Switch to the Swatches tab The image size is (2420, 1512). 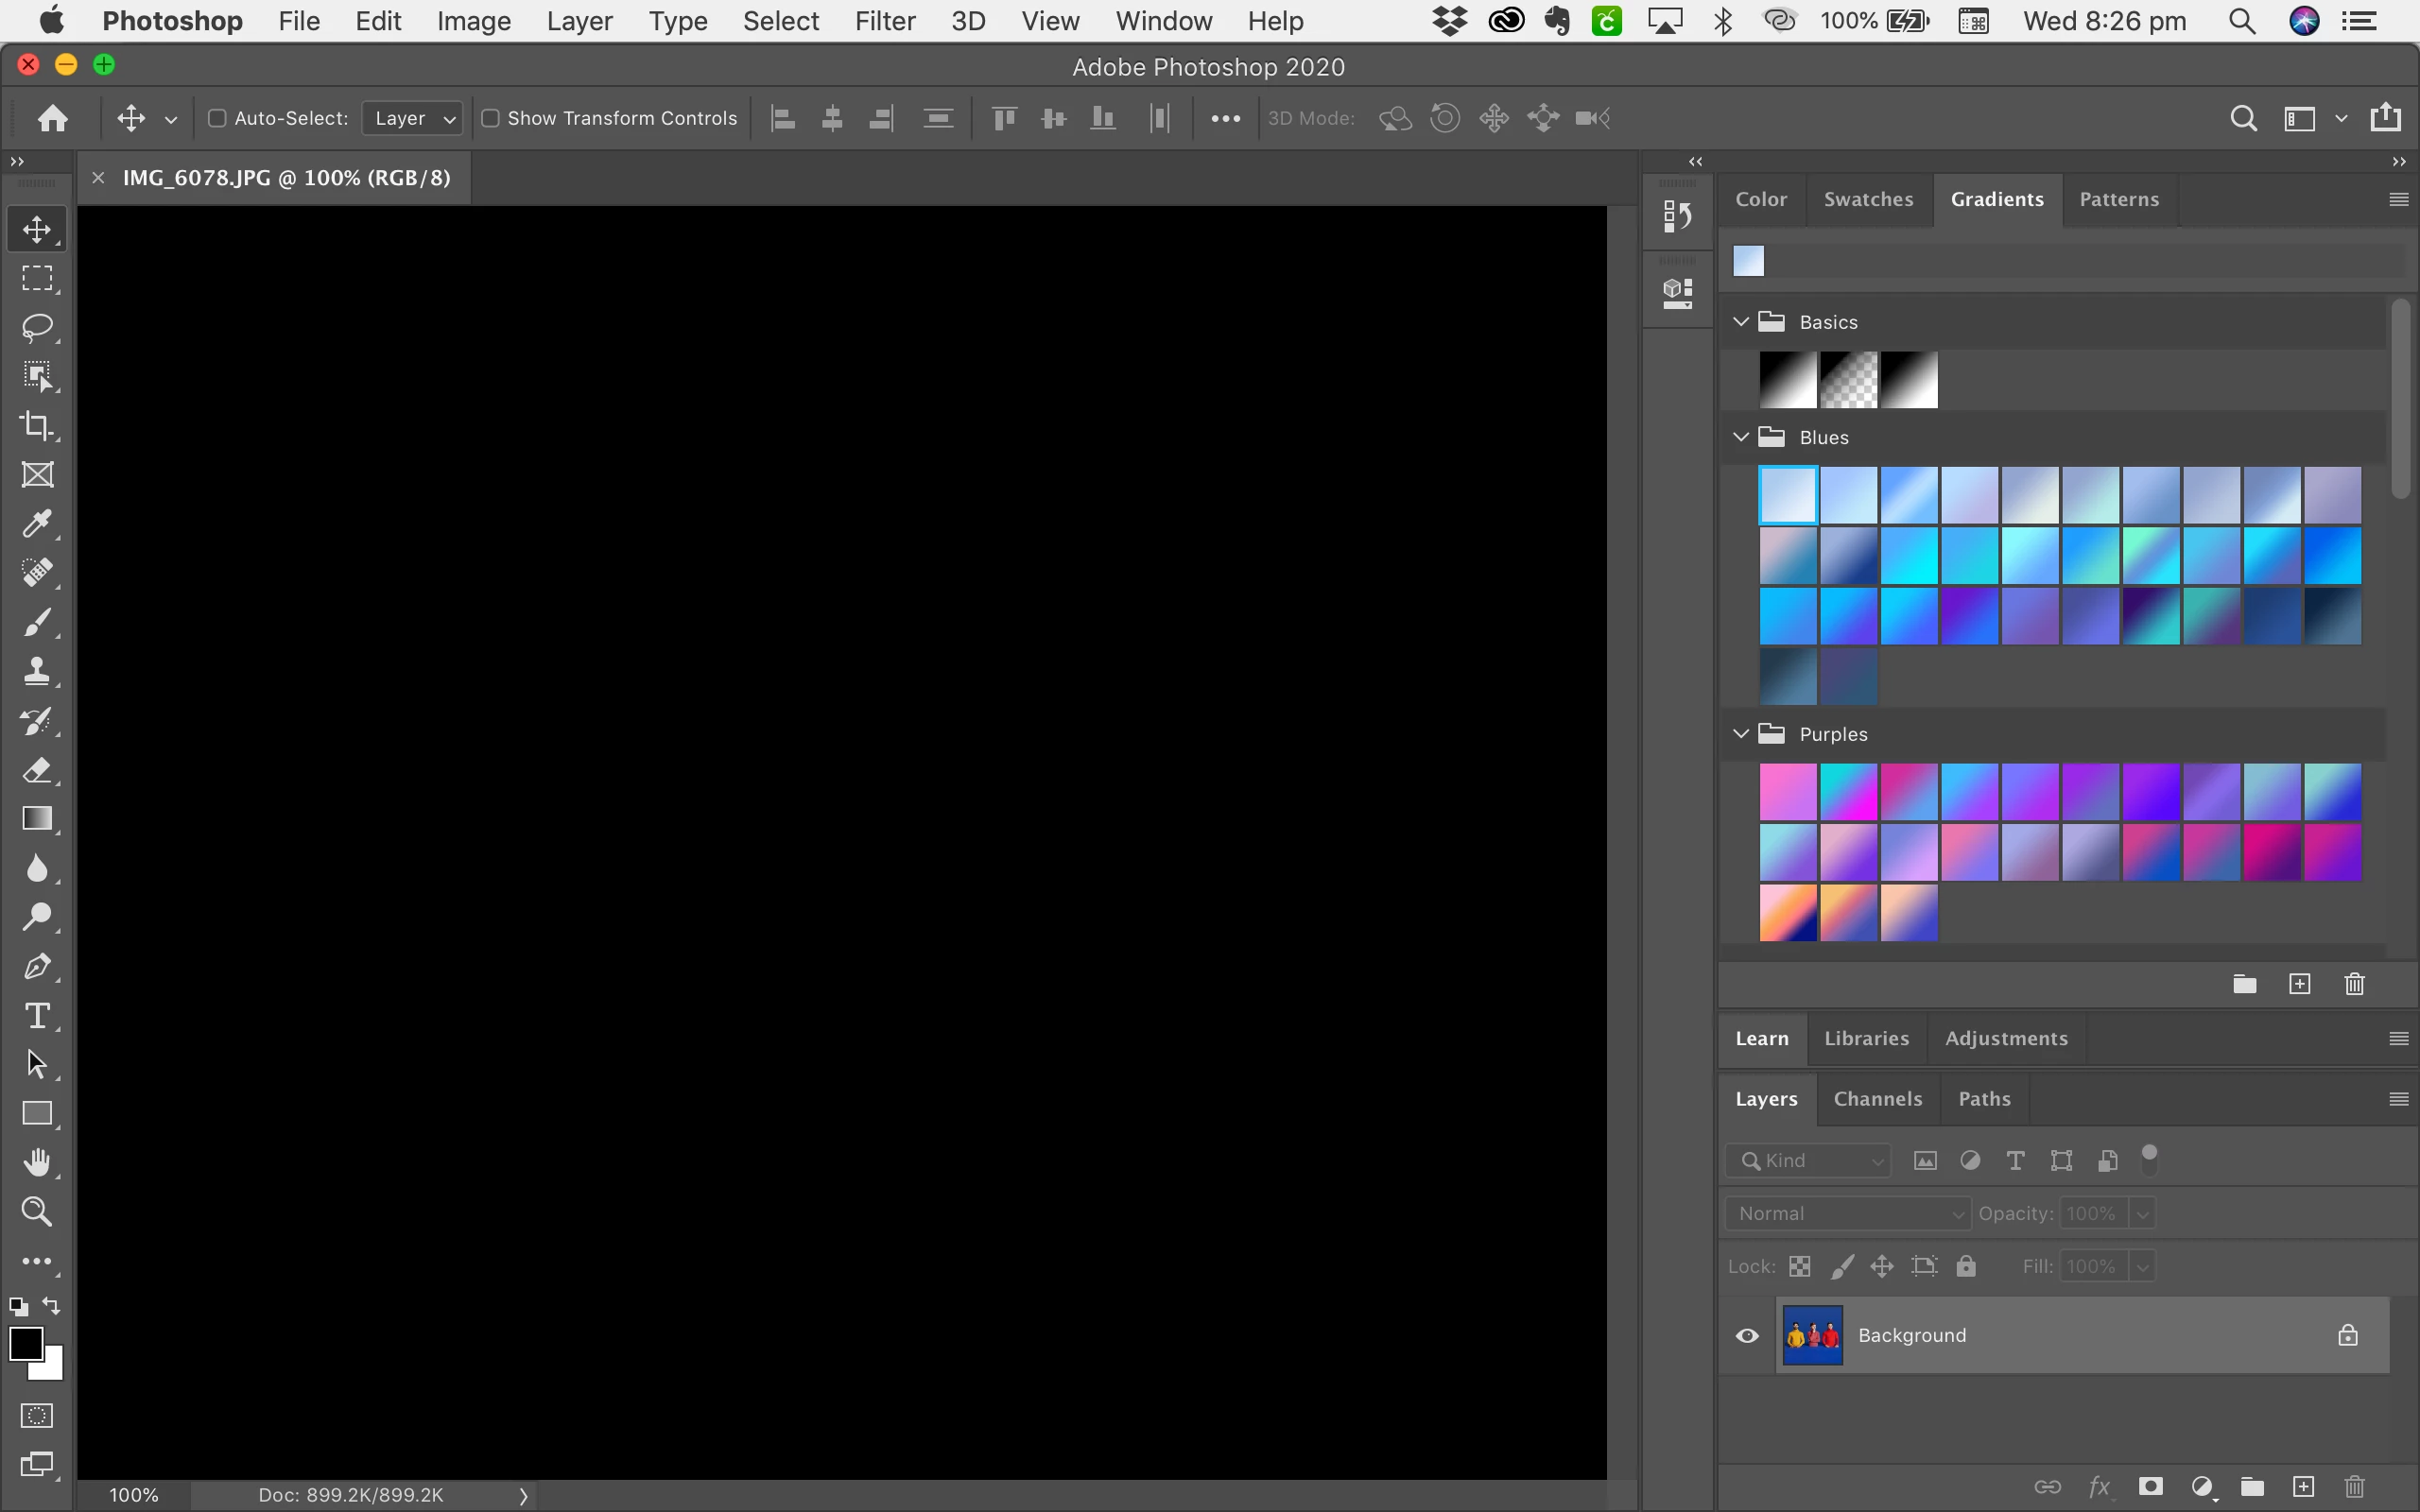(1868, 199)
